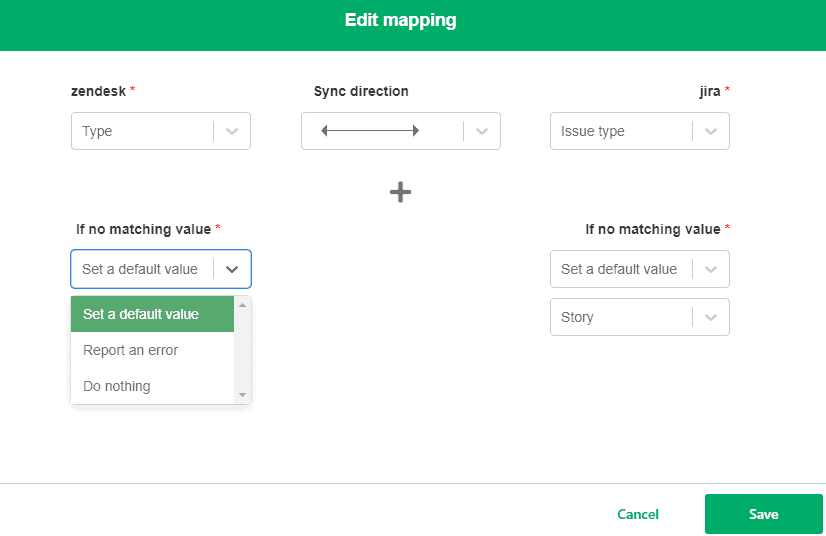Image resolution: width=826 pixels, height=536 pixels.
Task: Open the Story default value dropdown
Action: (x=640, y=317)
